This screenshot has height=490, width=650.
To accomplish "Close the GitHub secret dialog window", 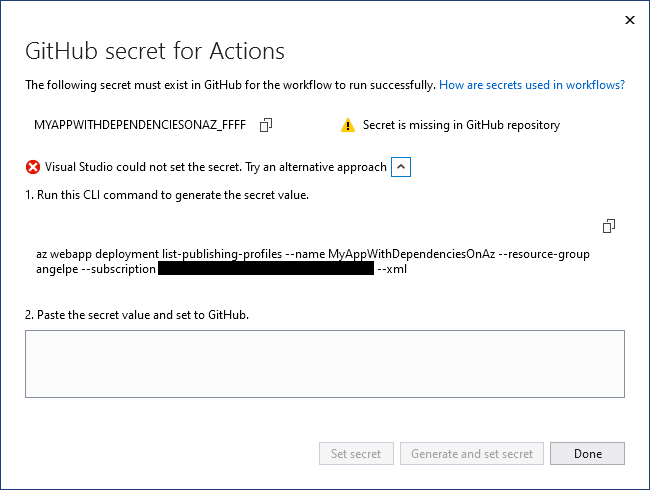I will pyautogui.click(x=629, y=20).
